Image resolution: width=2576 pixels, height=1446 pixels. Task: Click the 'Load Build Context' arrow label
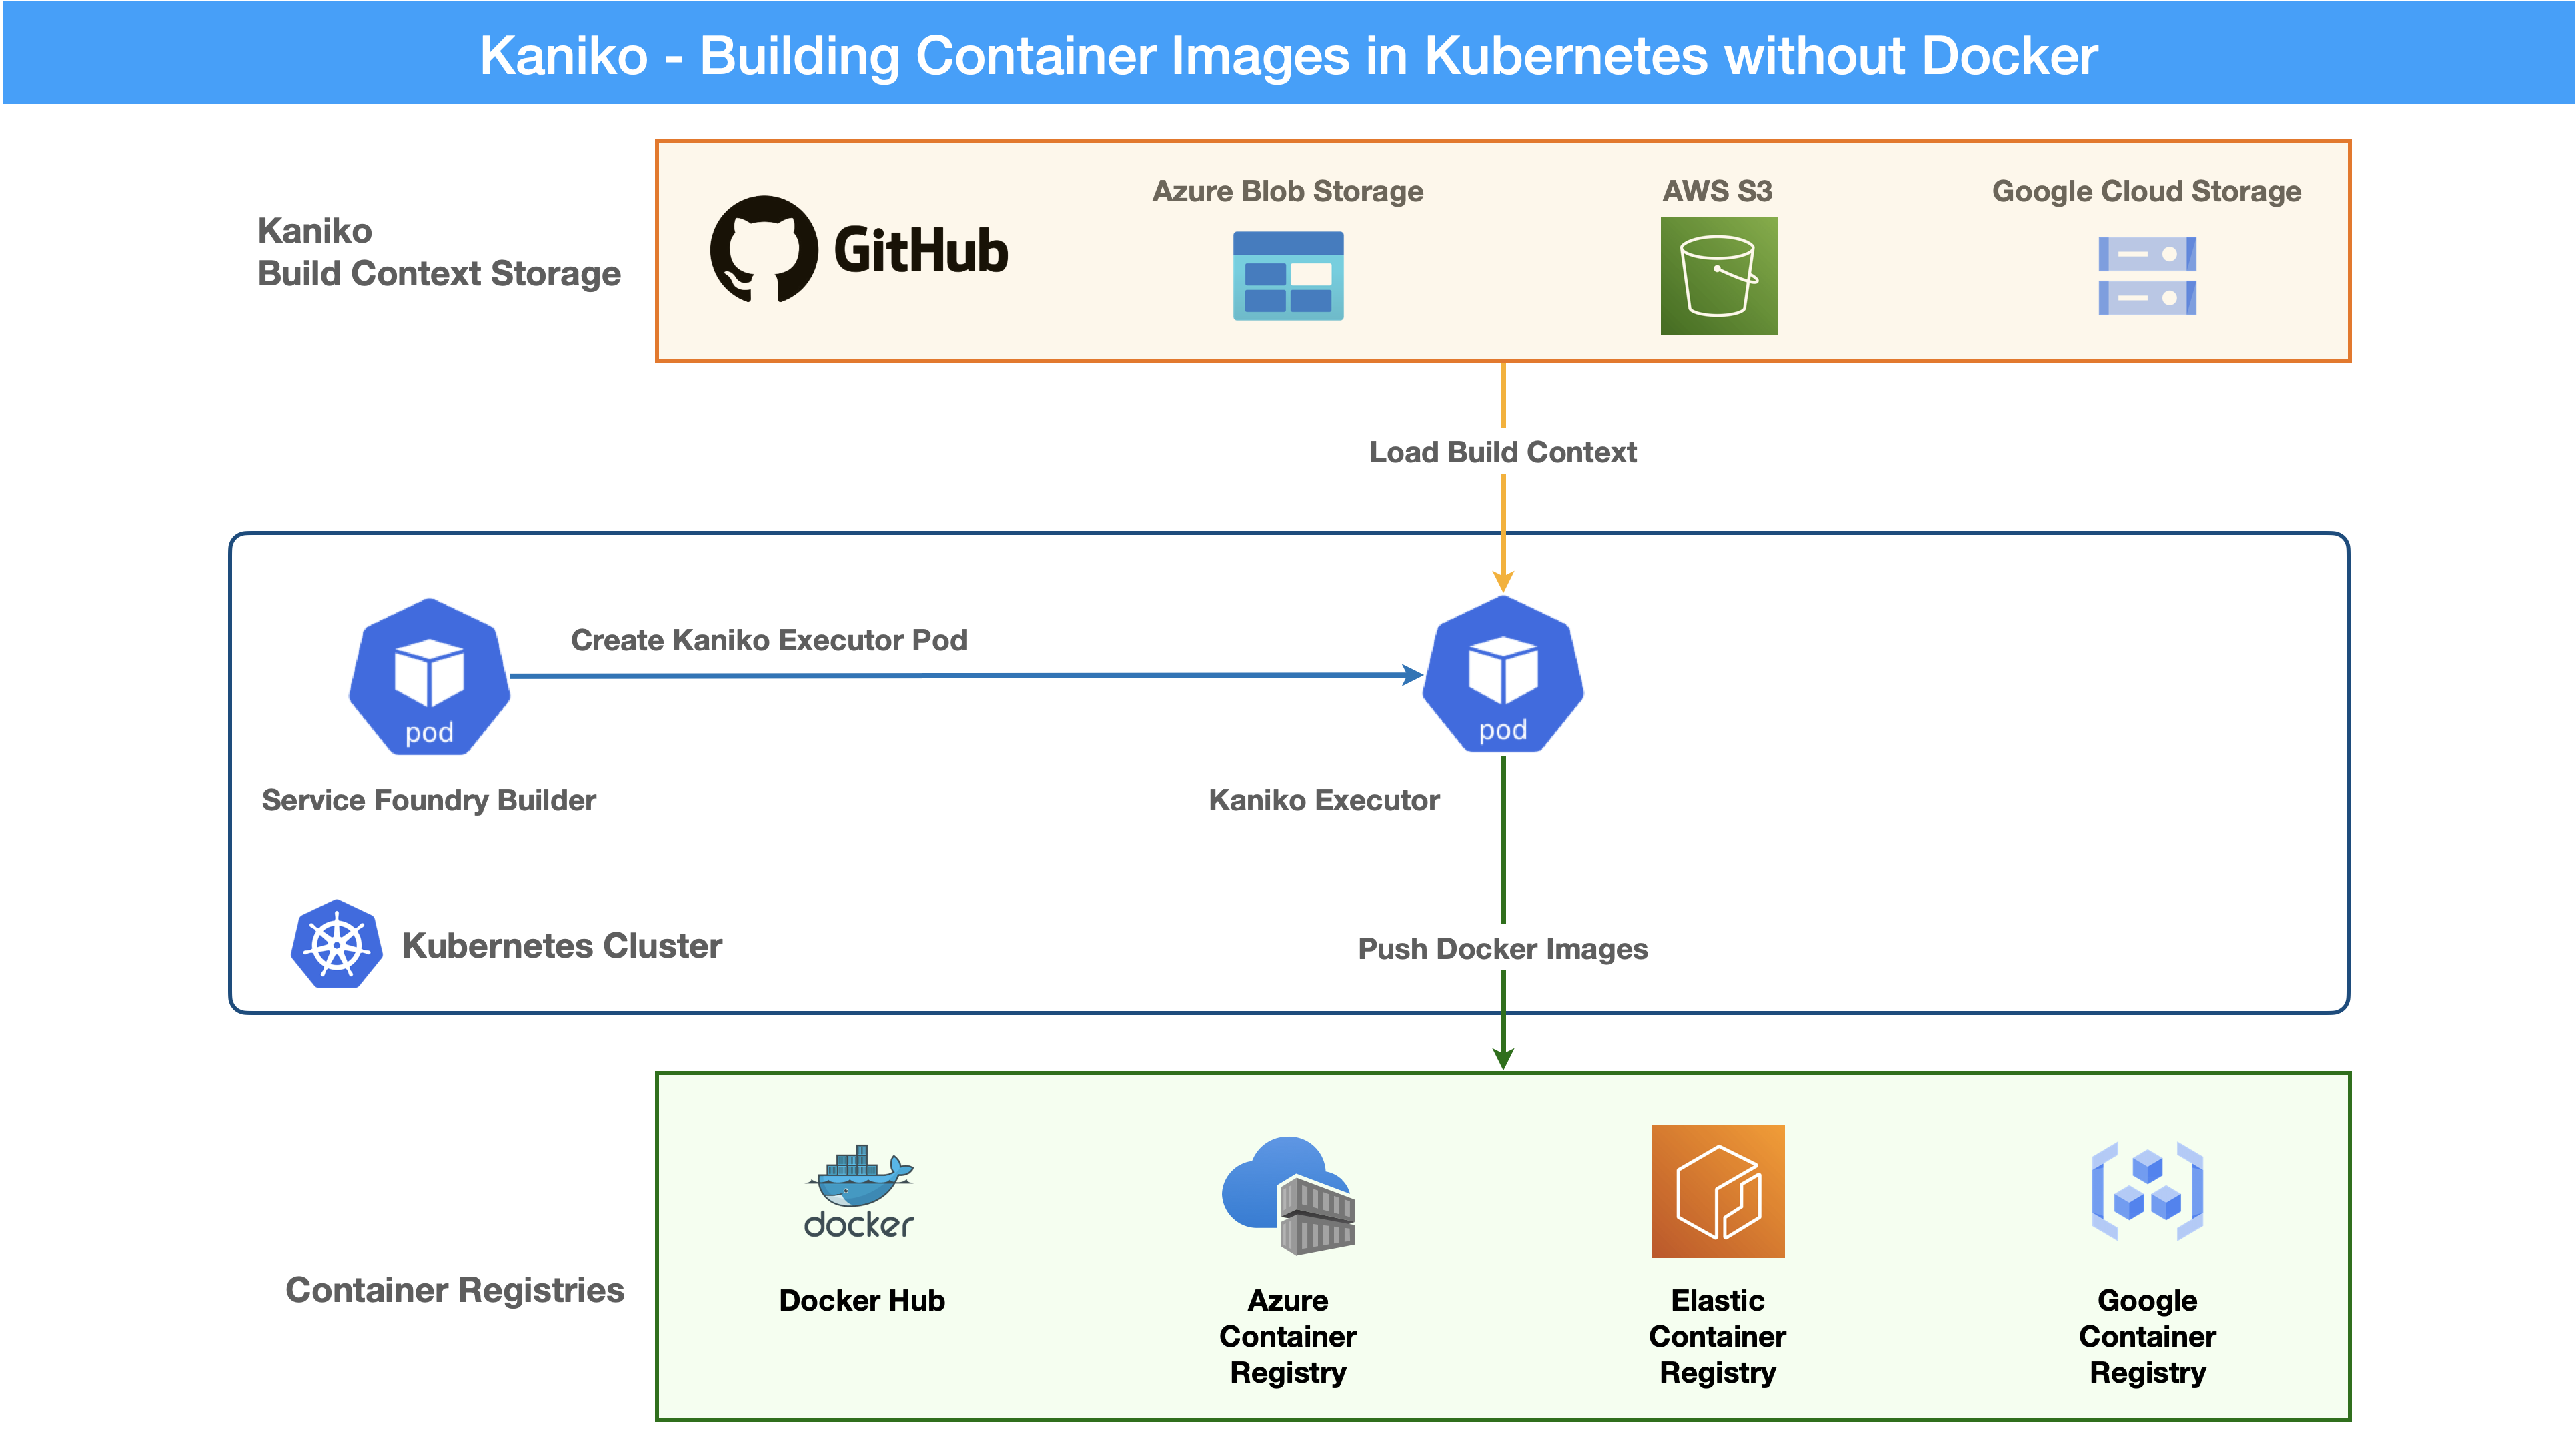[x=1503, y=452]
